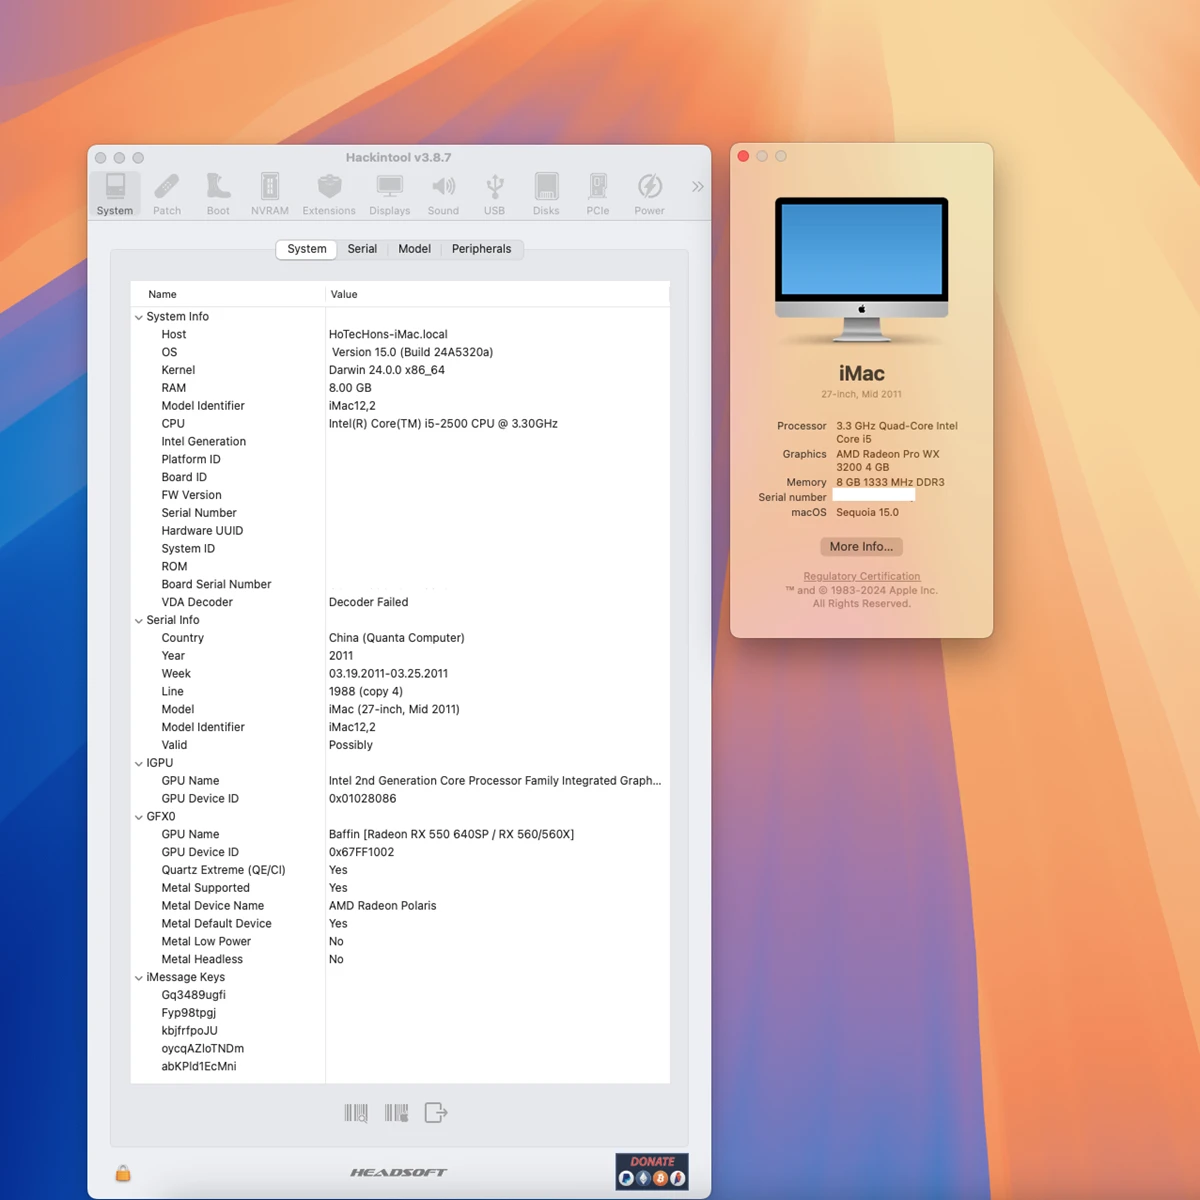Screen dimensions: 1200x1200
Task: Select the System toolbar icon
Action: click(115, 193)
